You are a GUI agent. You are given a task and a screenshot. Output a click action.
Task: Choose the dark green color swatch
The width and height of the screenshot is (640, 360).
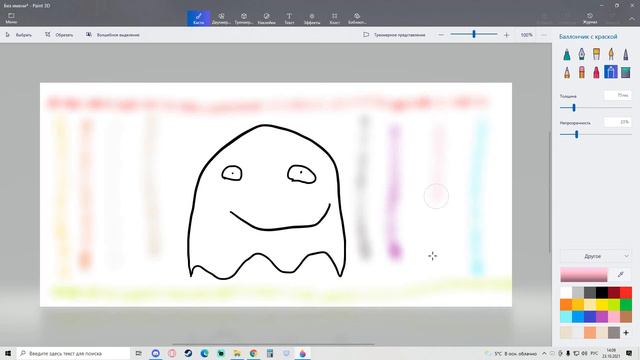[626, 304]
